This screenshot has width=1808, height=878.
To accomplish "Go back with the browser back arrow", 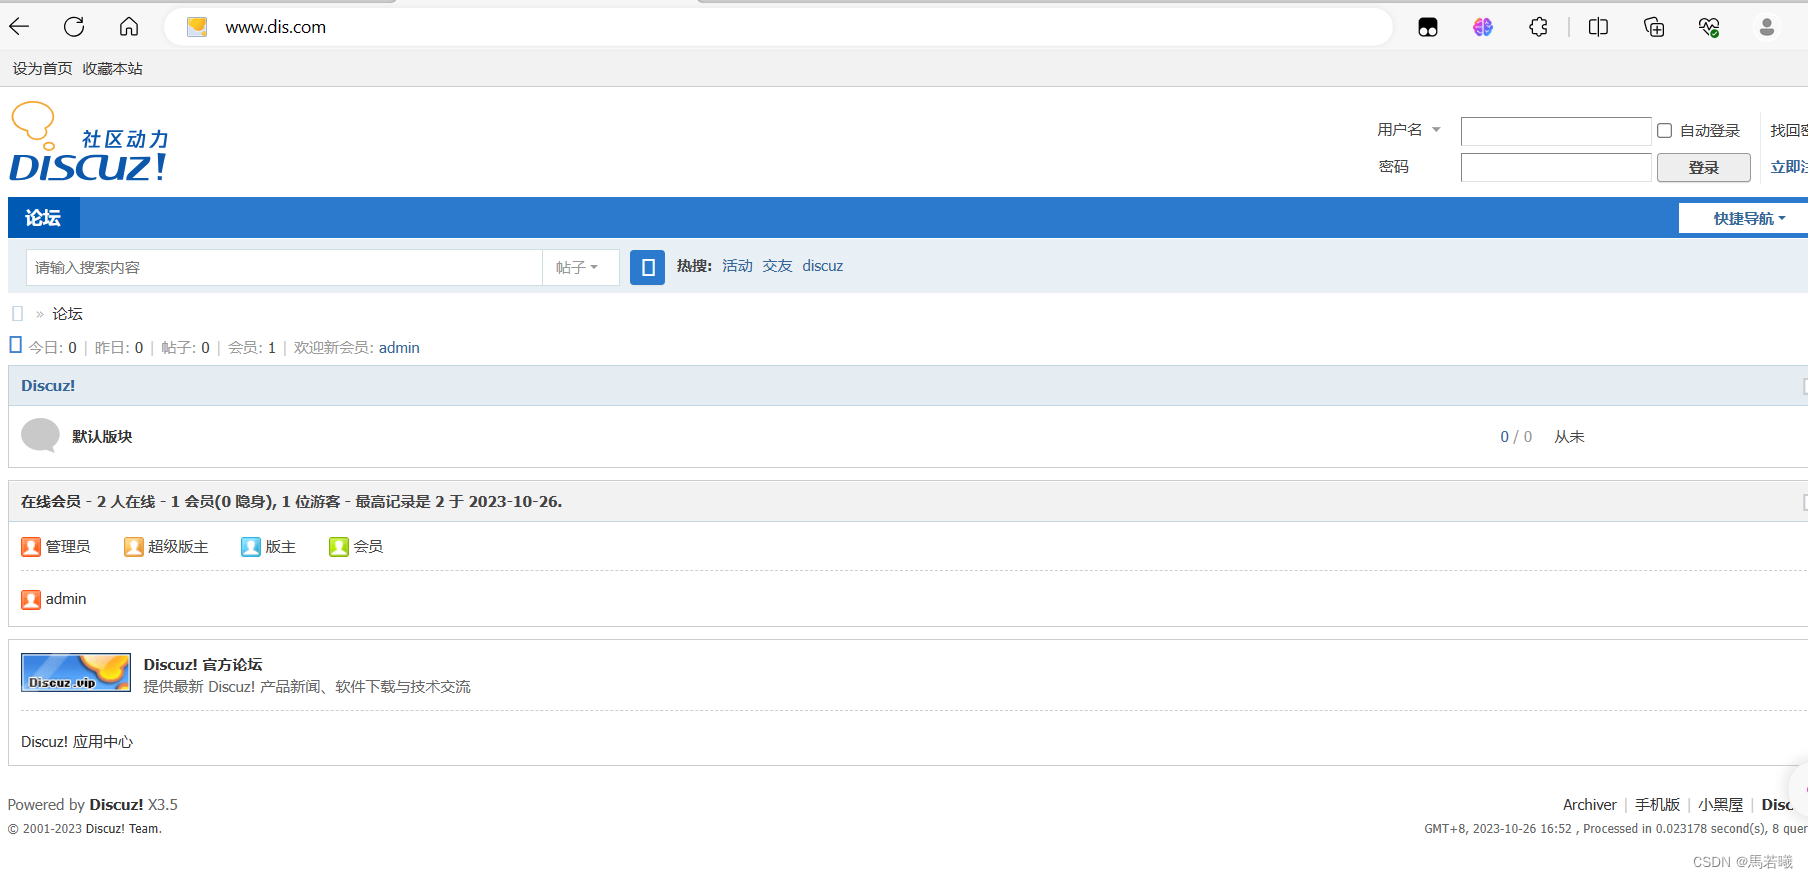I will (19, 27).
